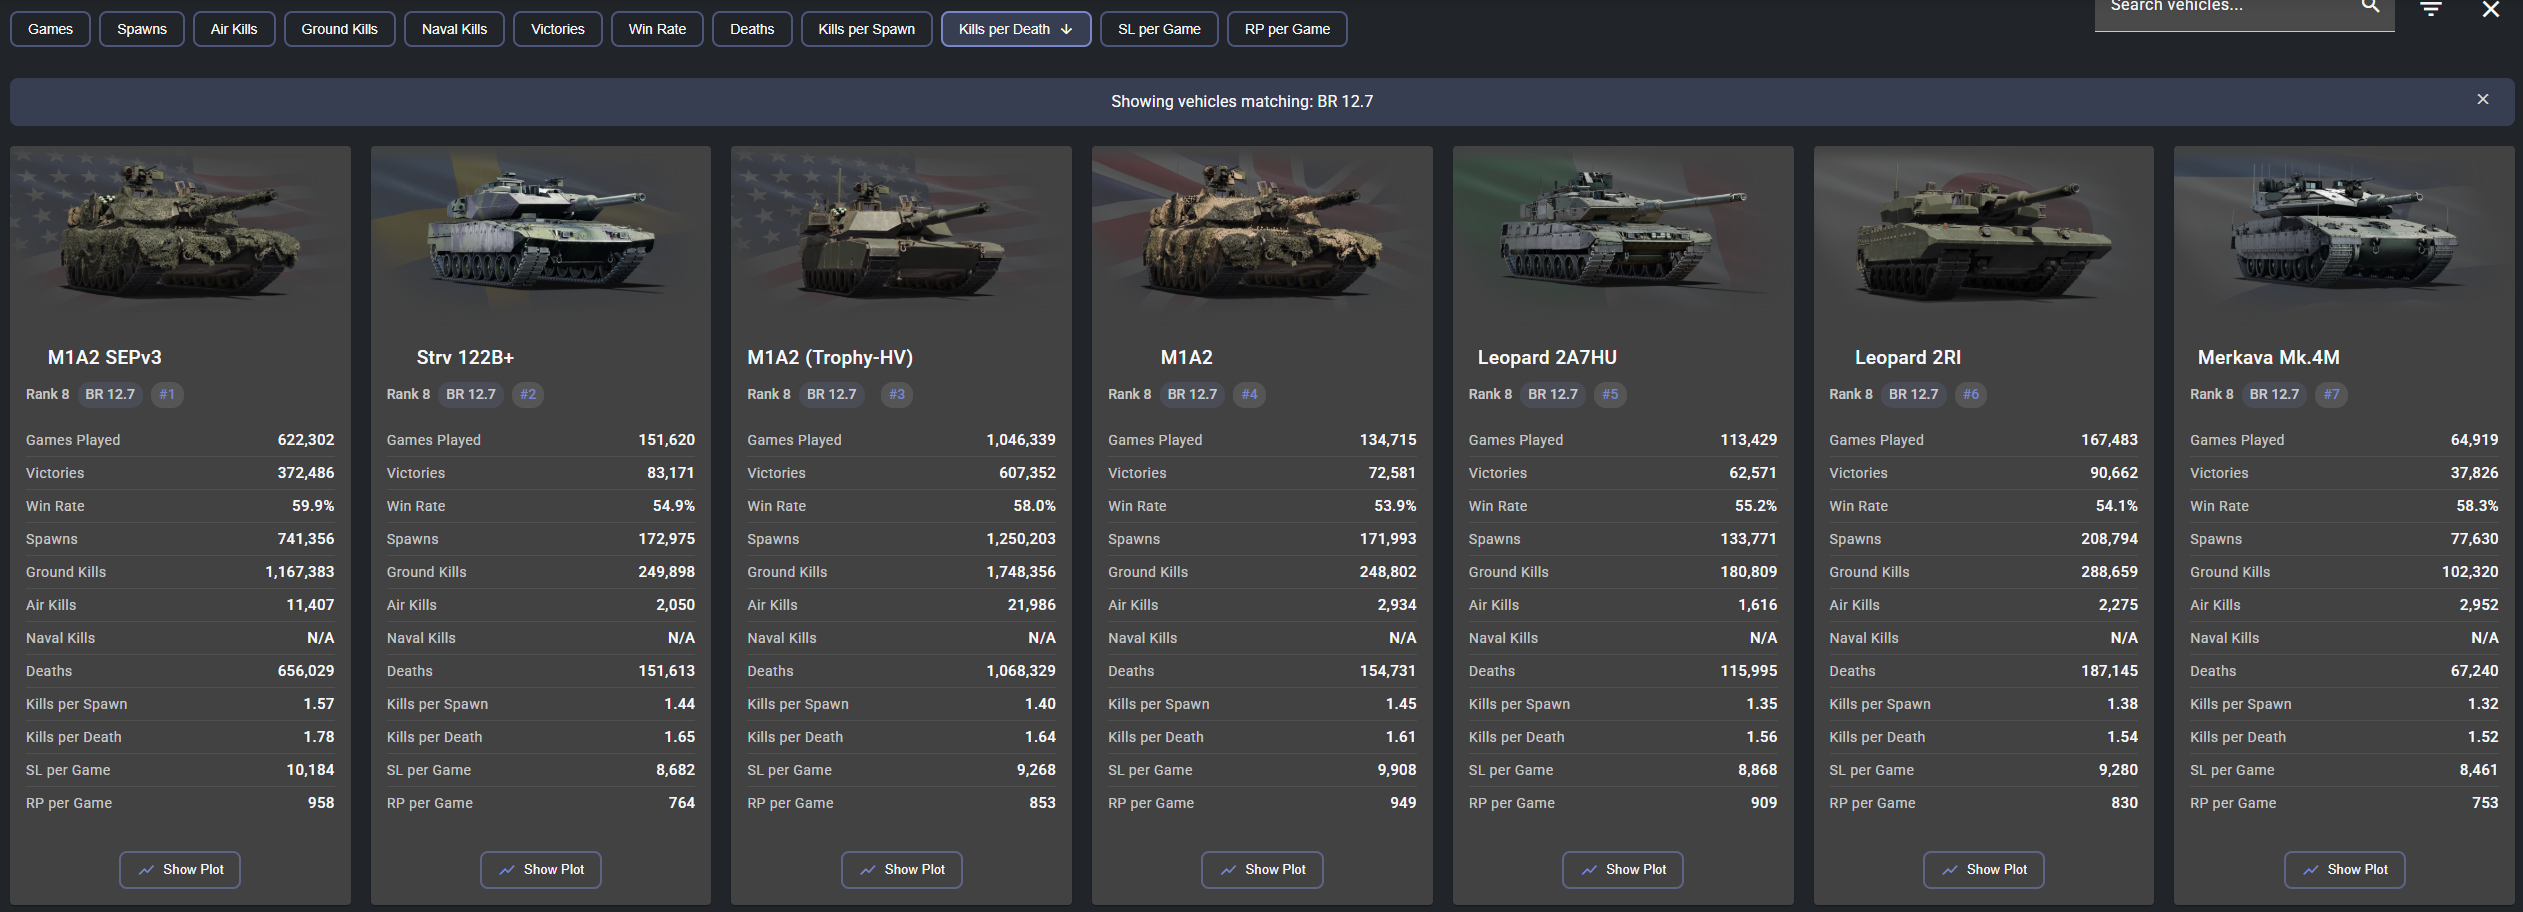Sort vehicles by SL per Game
Viewport: 2523px width, 912px height.
click(x=1159, y=29)
